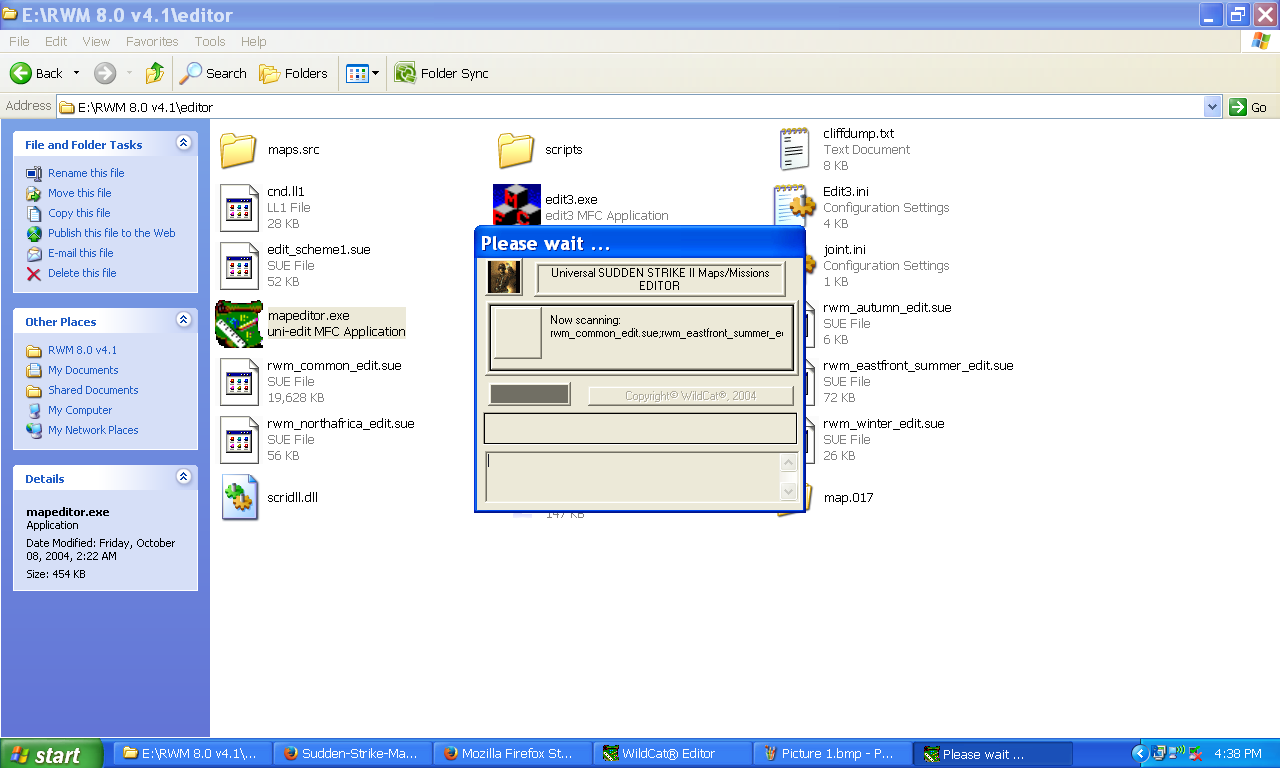This screenshot has height=768, width=1280.
Task: Click Move this file link
Action: [x=80, y=193]
